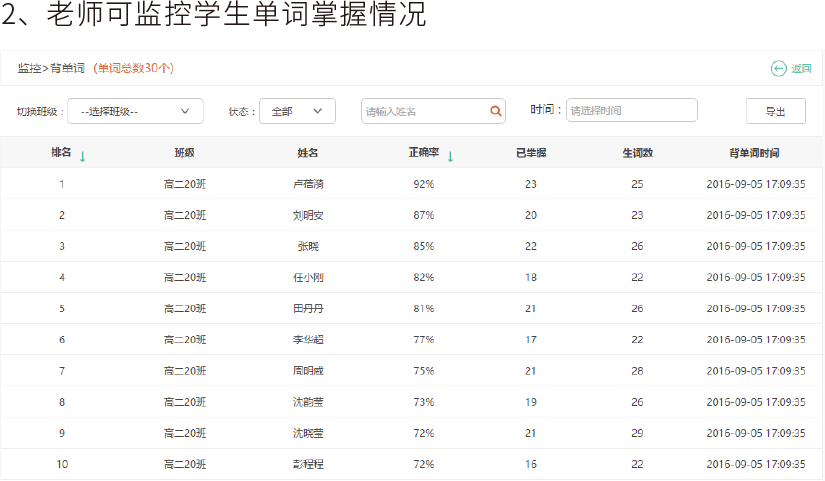This screenshot has height=481, width=825.
Task: Sort by accuracy rate arrow icon
Action: (450, 155)
